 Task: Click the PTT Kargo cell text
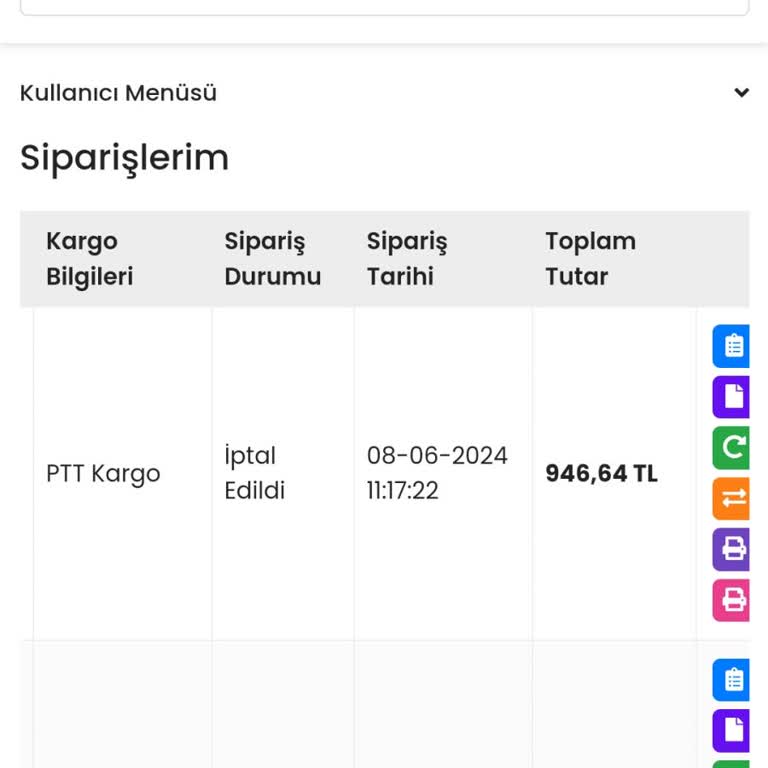pos(103,473)
